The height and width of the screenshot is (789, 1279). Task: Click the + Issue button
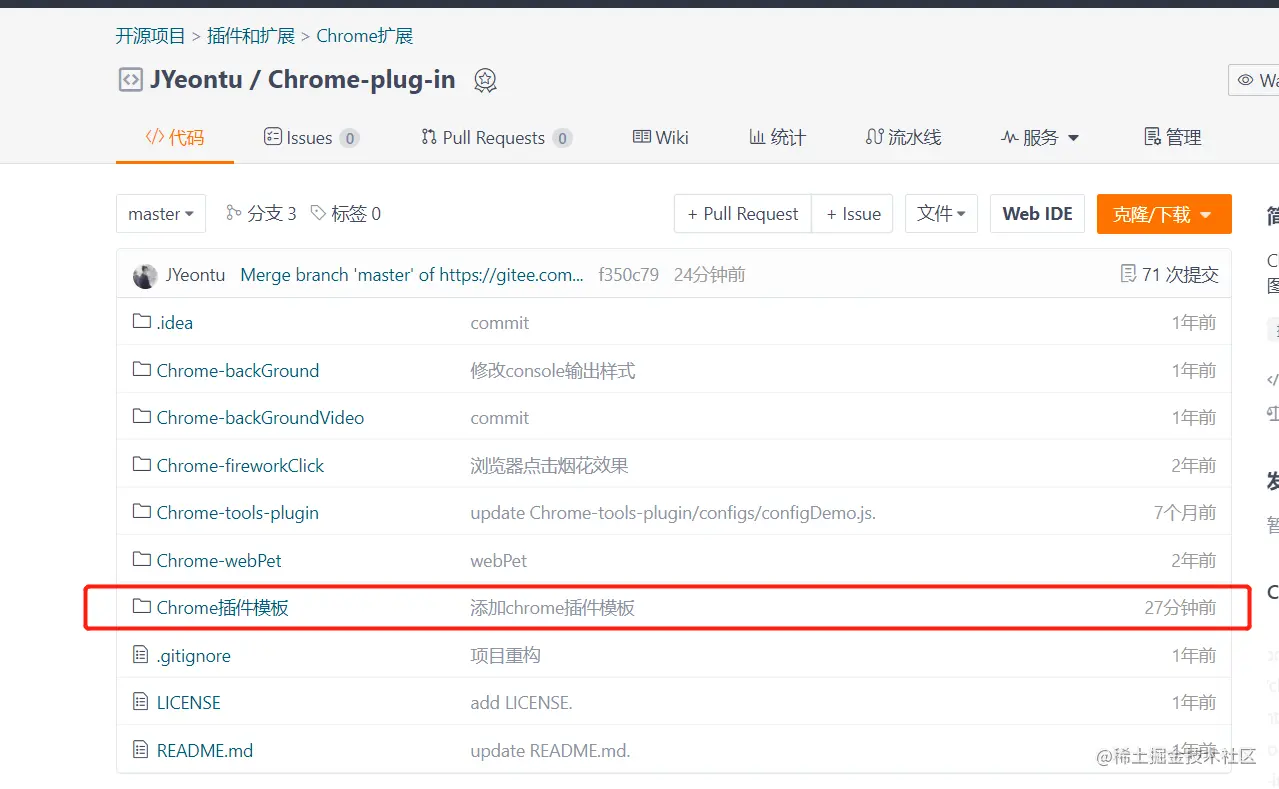click(853, 214)
